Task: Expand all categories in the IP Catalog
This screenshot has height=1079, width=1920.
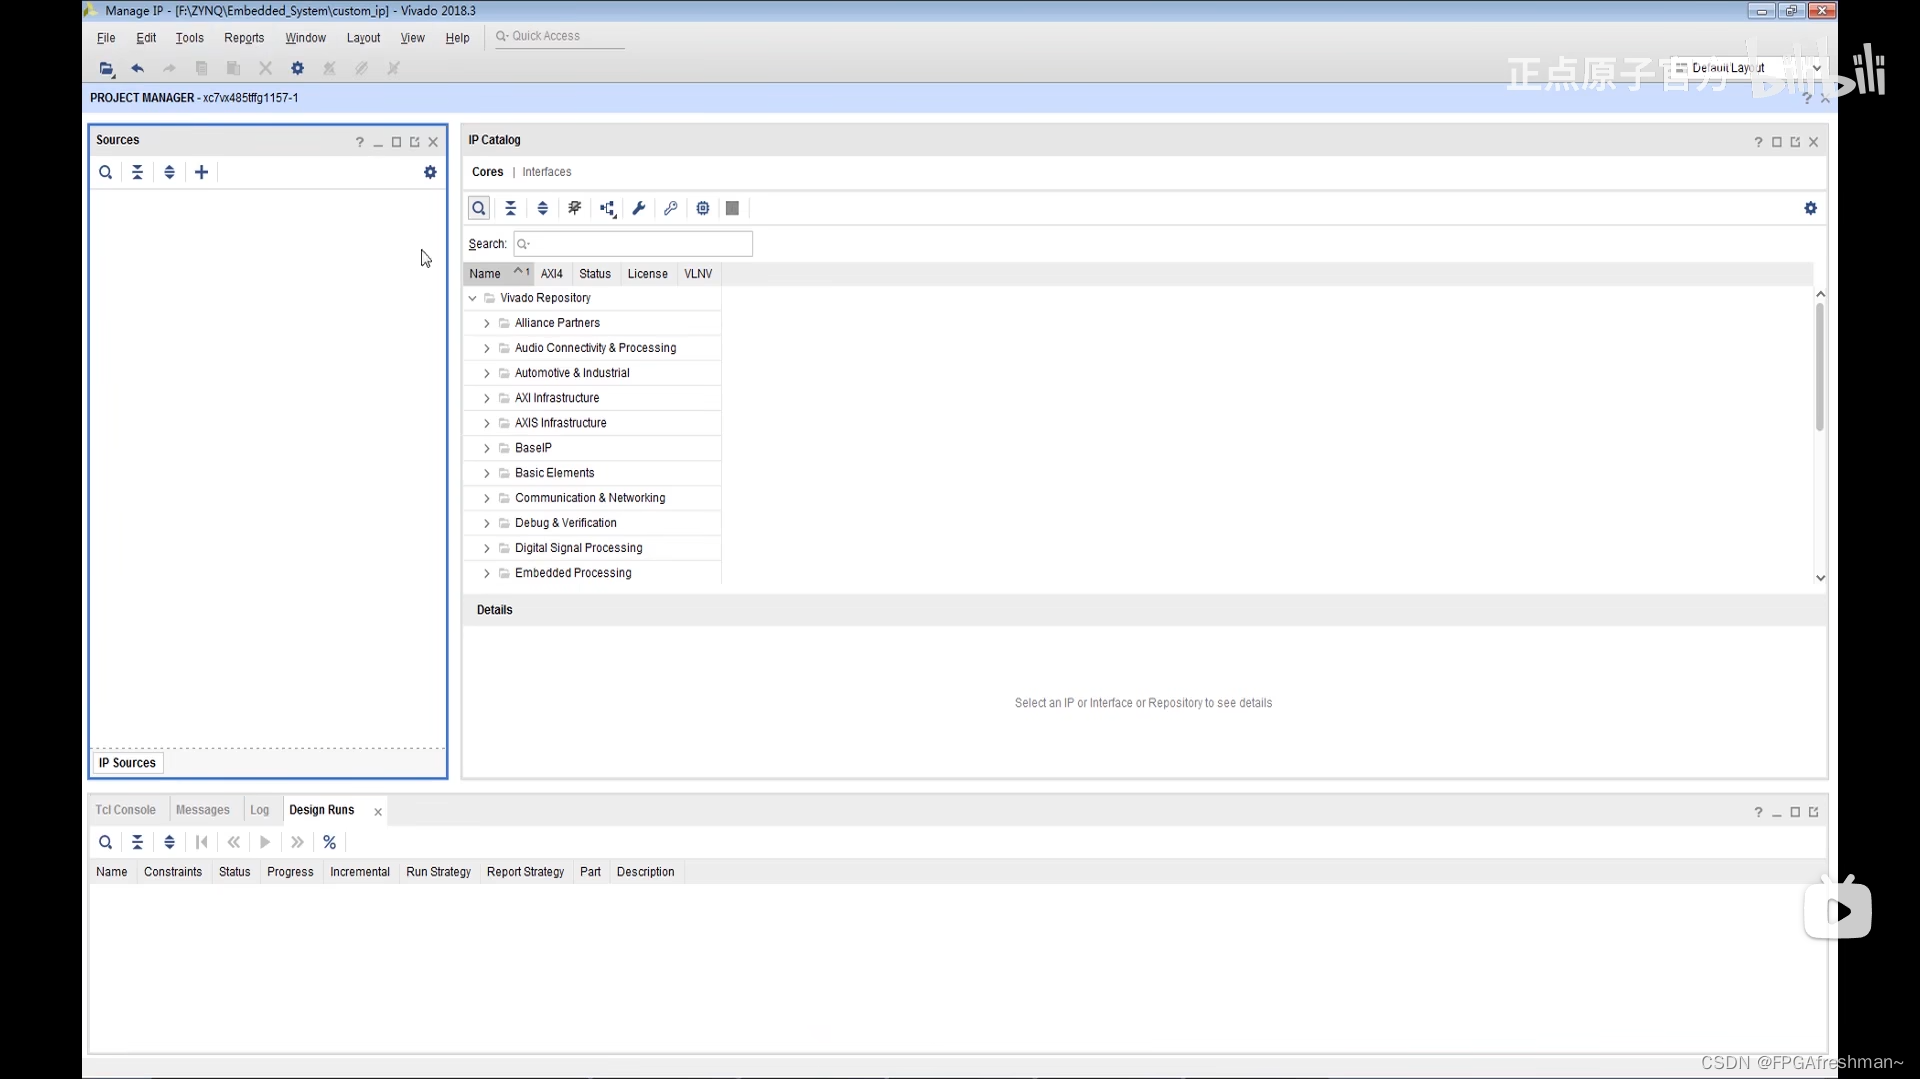Action: (543, 208)
